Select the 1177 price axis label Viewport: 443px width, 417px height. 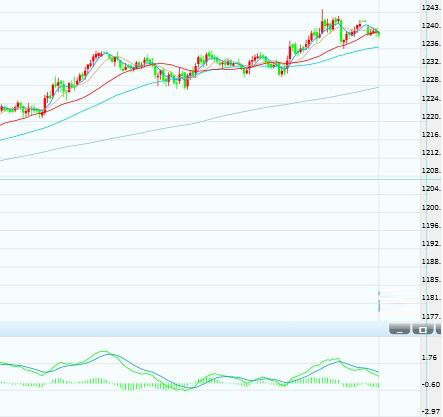(432, 316)
